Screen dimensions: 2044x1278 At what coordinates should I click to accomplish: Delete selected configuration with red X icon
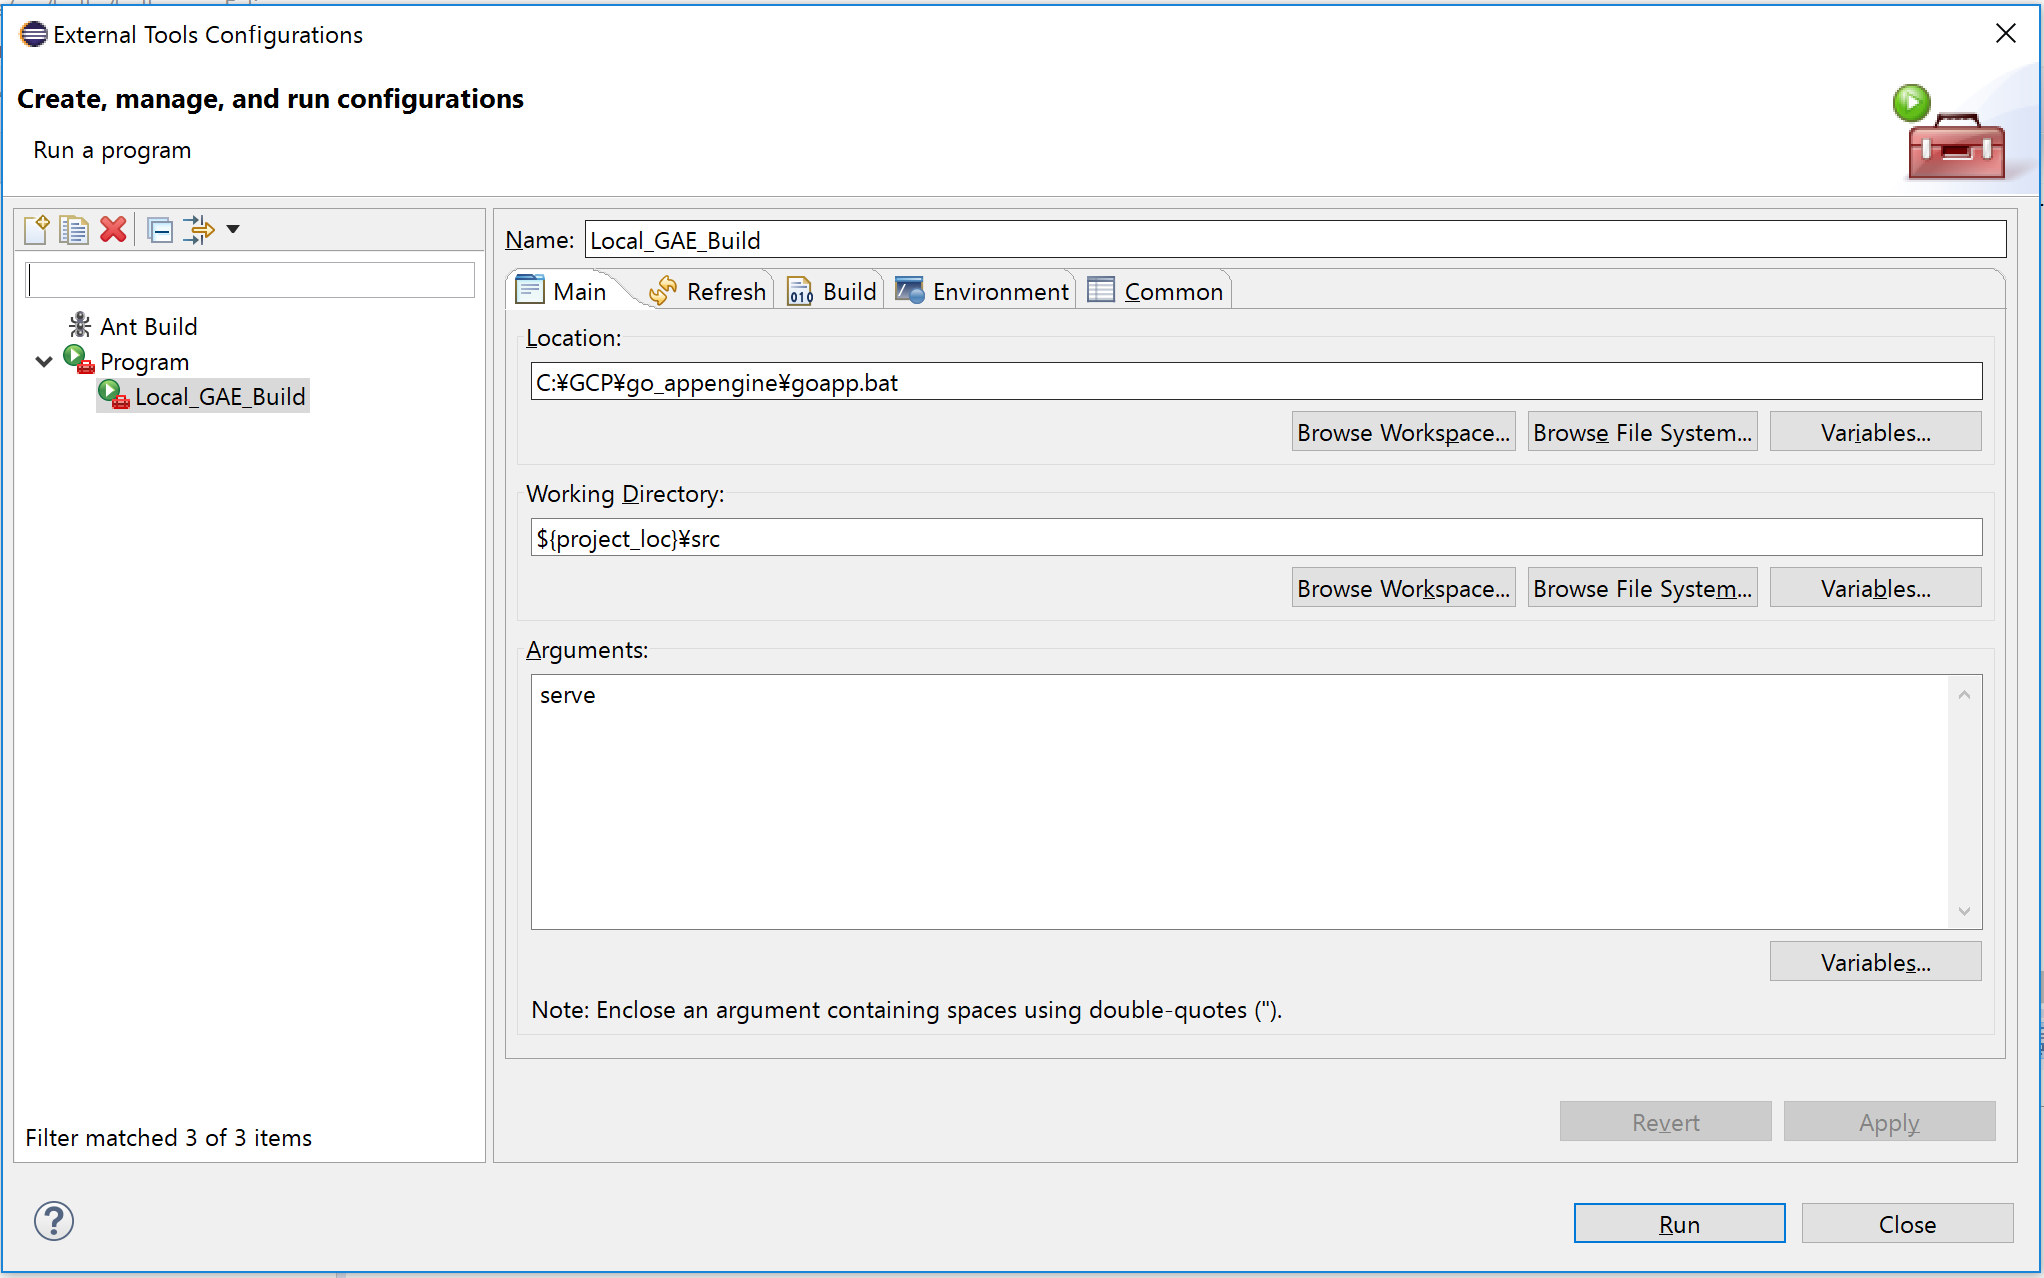pyautogui.click(x=113, y=230)
